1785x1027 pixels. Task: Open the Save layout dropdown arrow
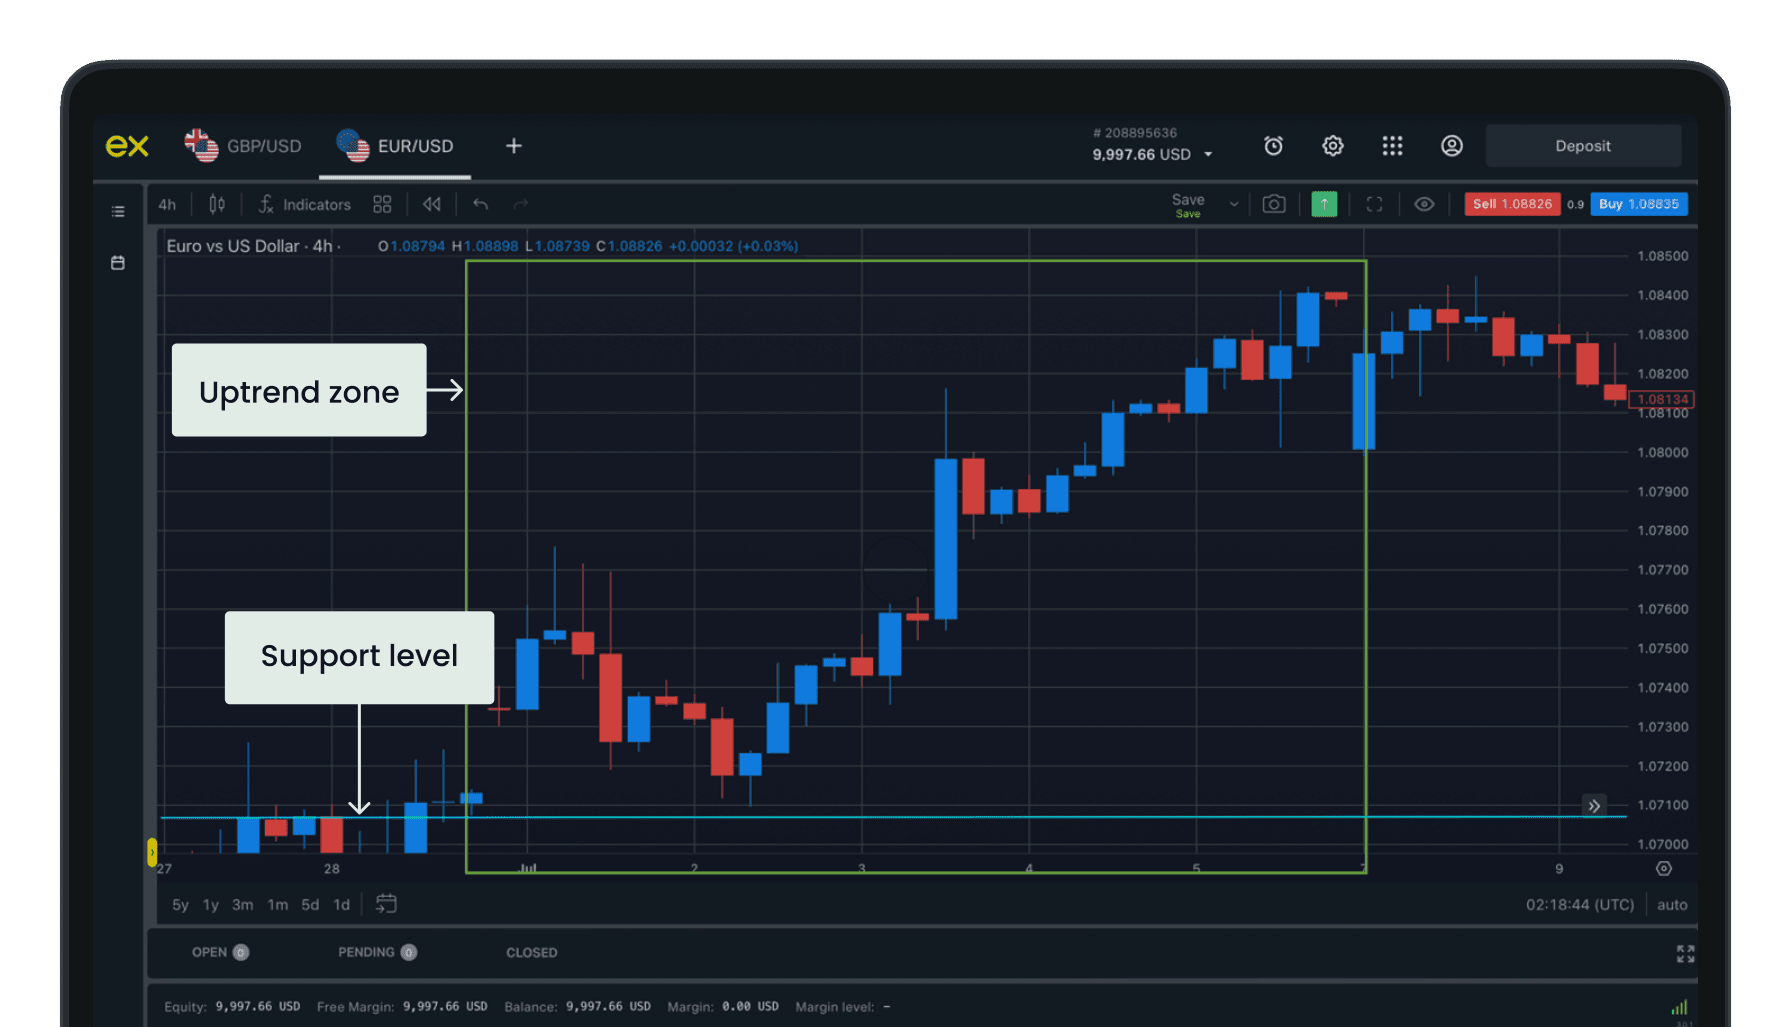tap(1234, 204)
